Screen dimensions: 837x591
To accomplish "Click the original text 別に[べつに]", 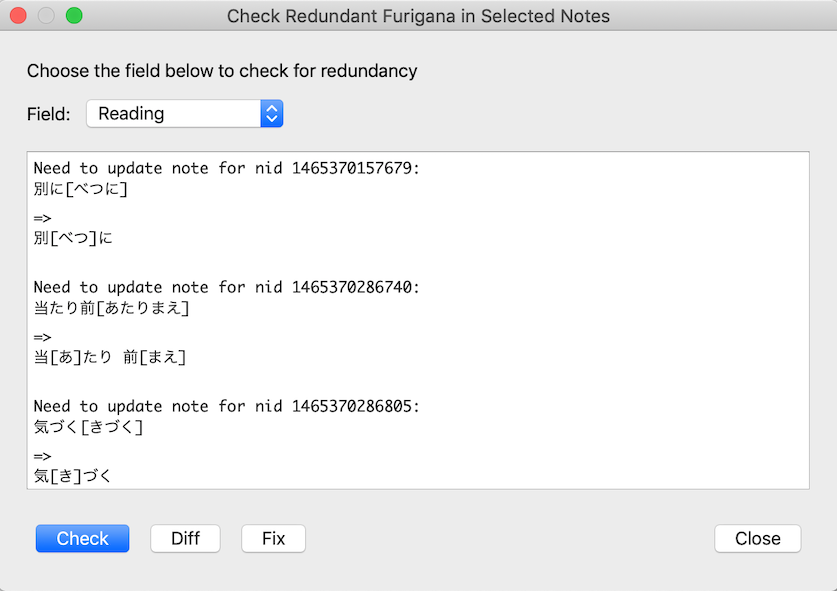I will pos(81,189).
